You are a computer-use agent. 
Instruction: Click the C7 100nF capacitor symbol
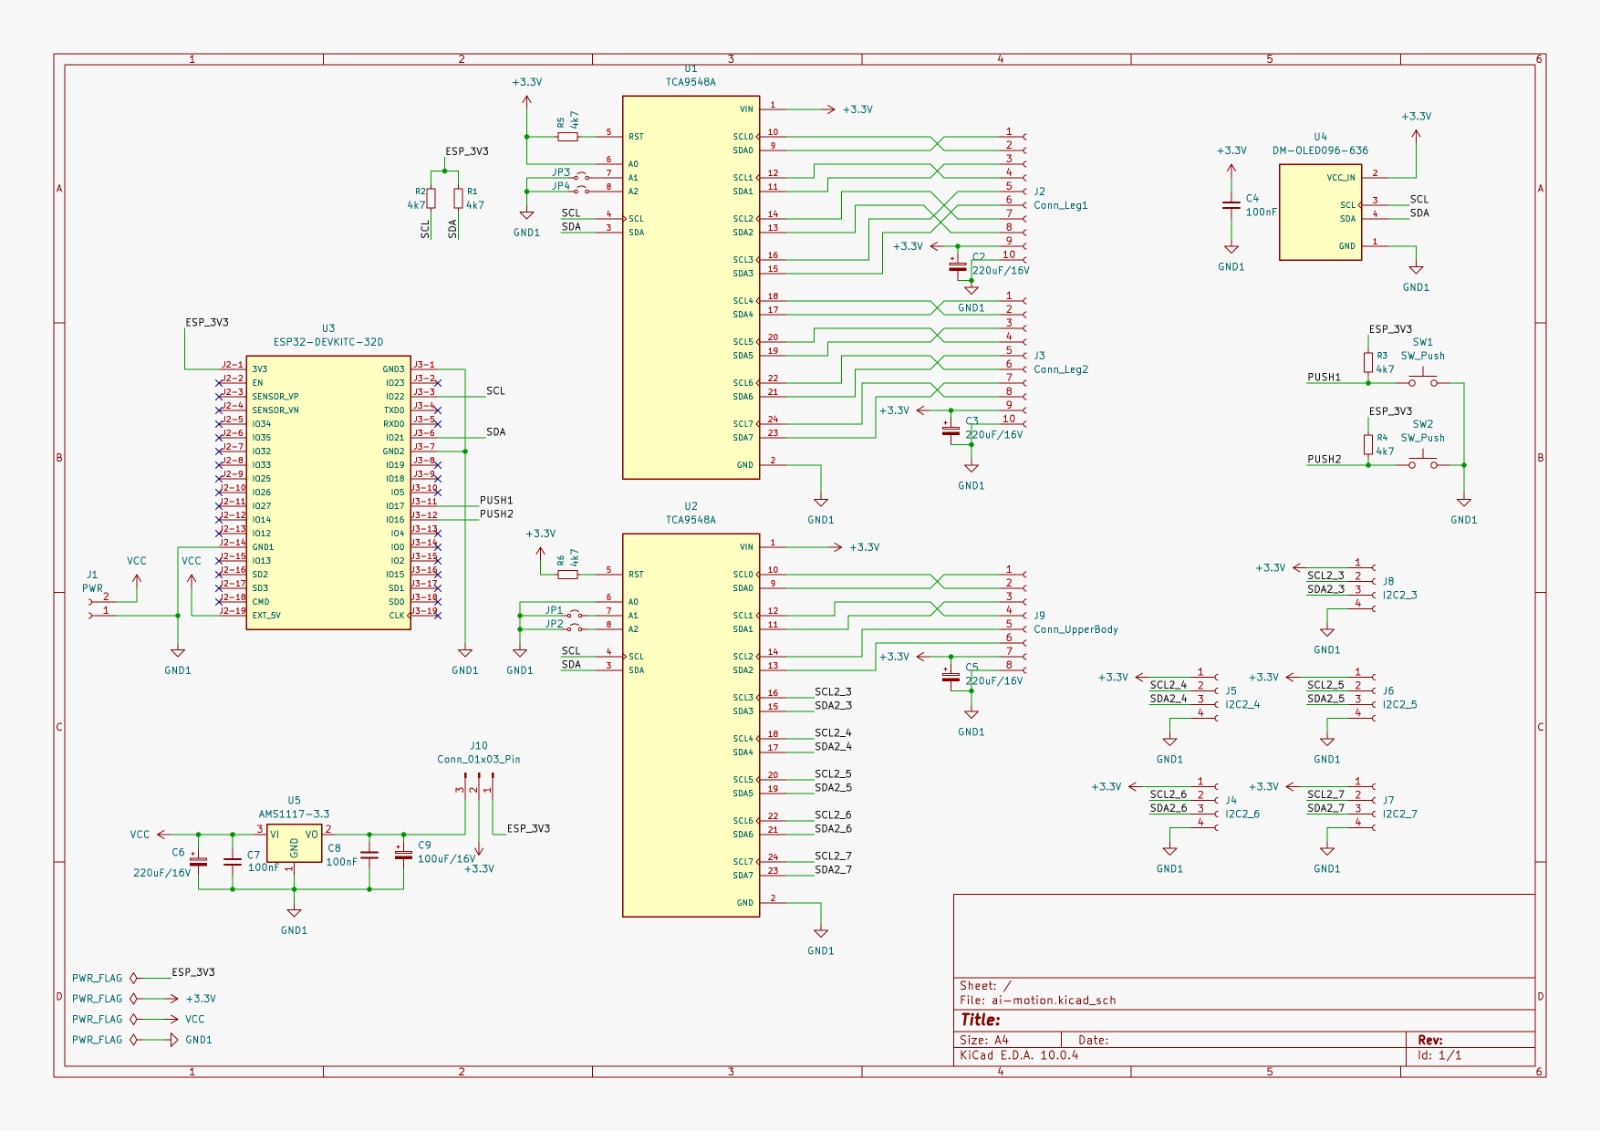point(232,860)
